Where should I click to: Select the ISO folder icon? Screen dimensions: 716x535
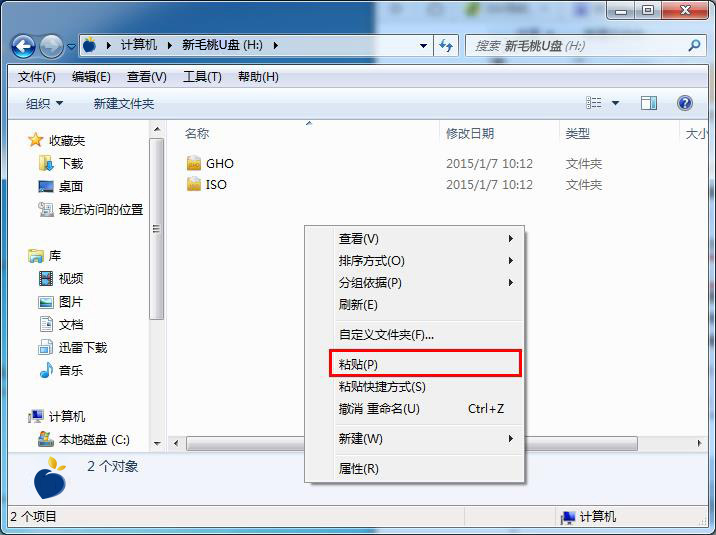pyautogui.click(x=194, y=184)
